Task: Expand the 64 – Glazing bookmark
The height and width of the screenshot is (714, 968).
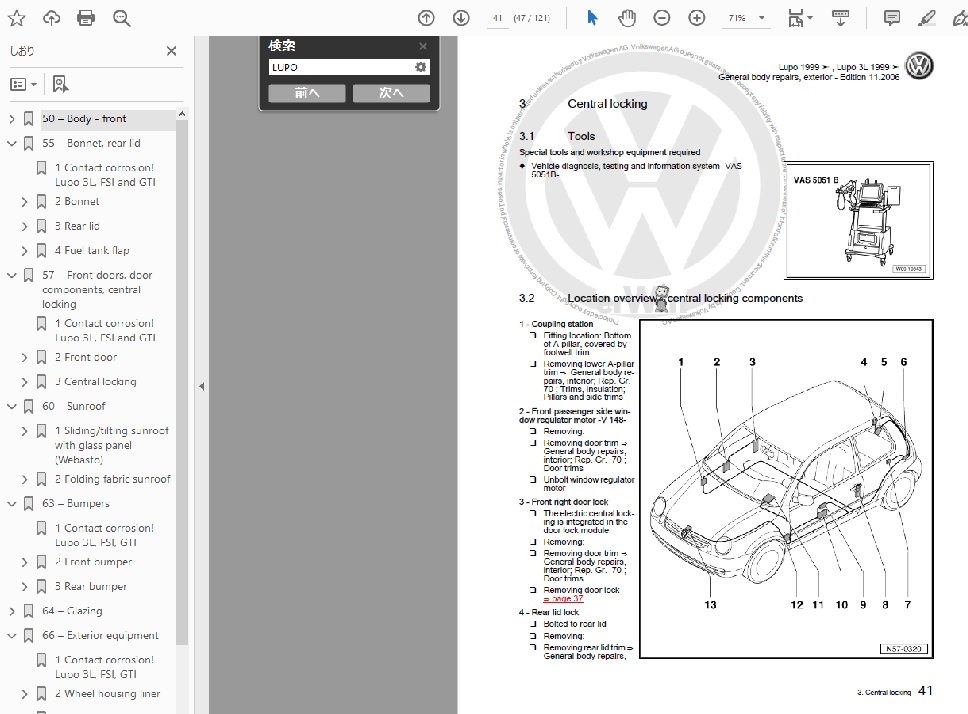Action: click(x=11, y=611)
